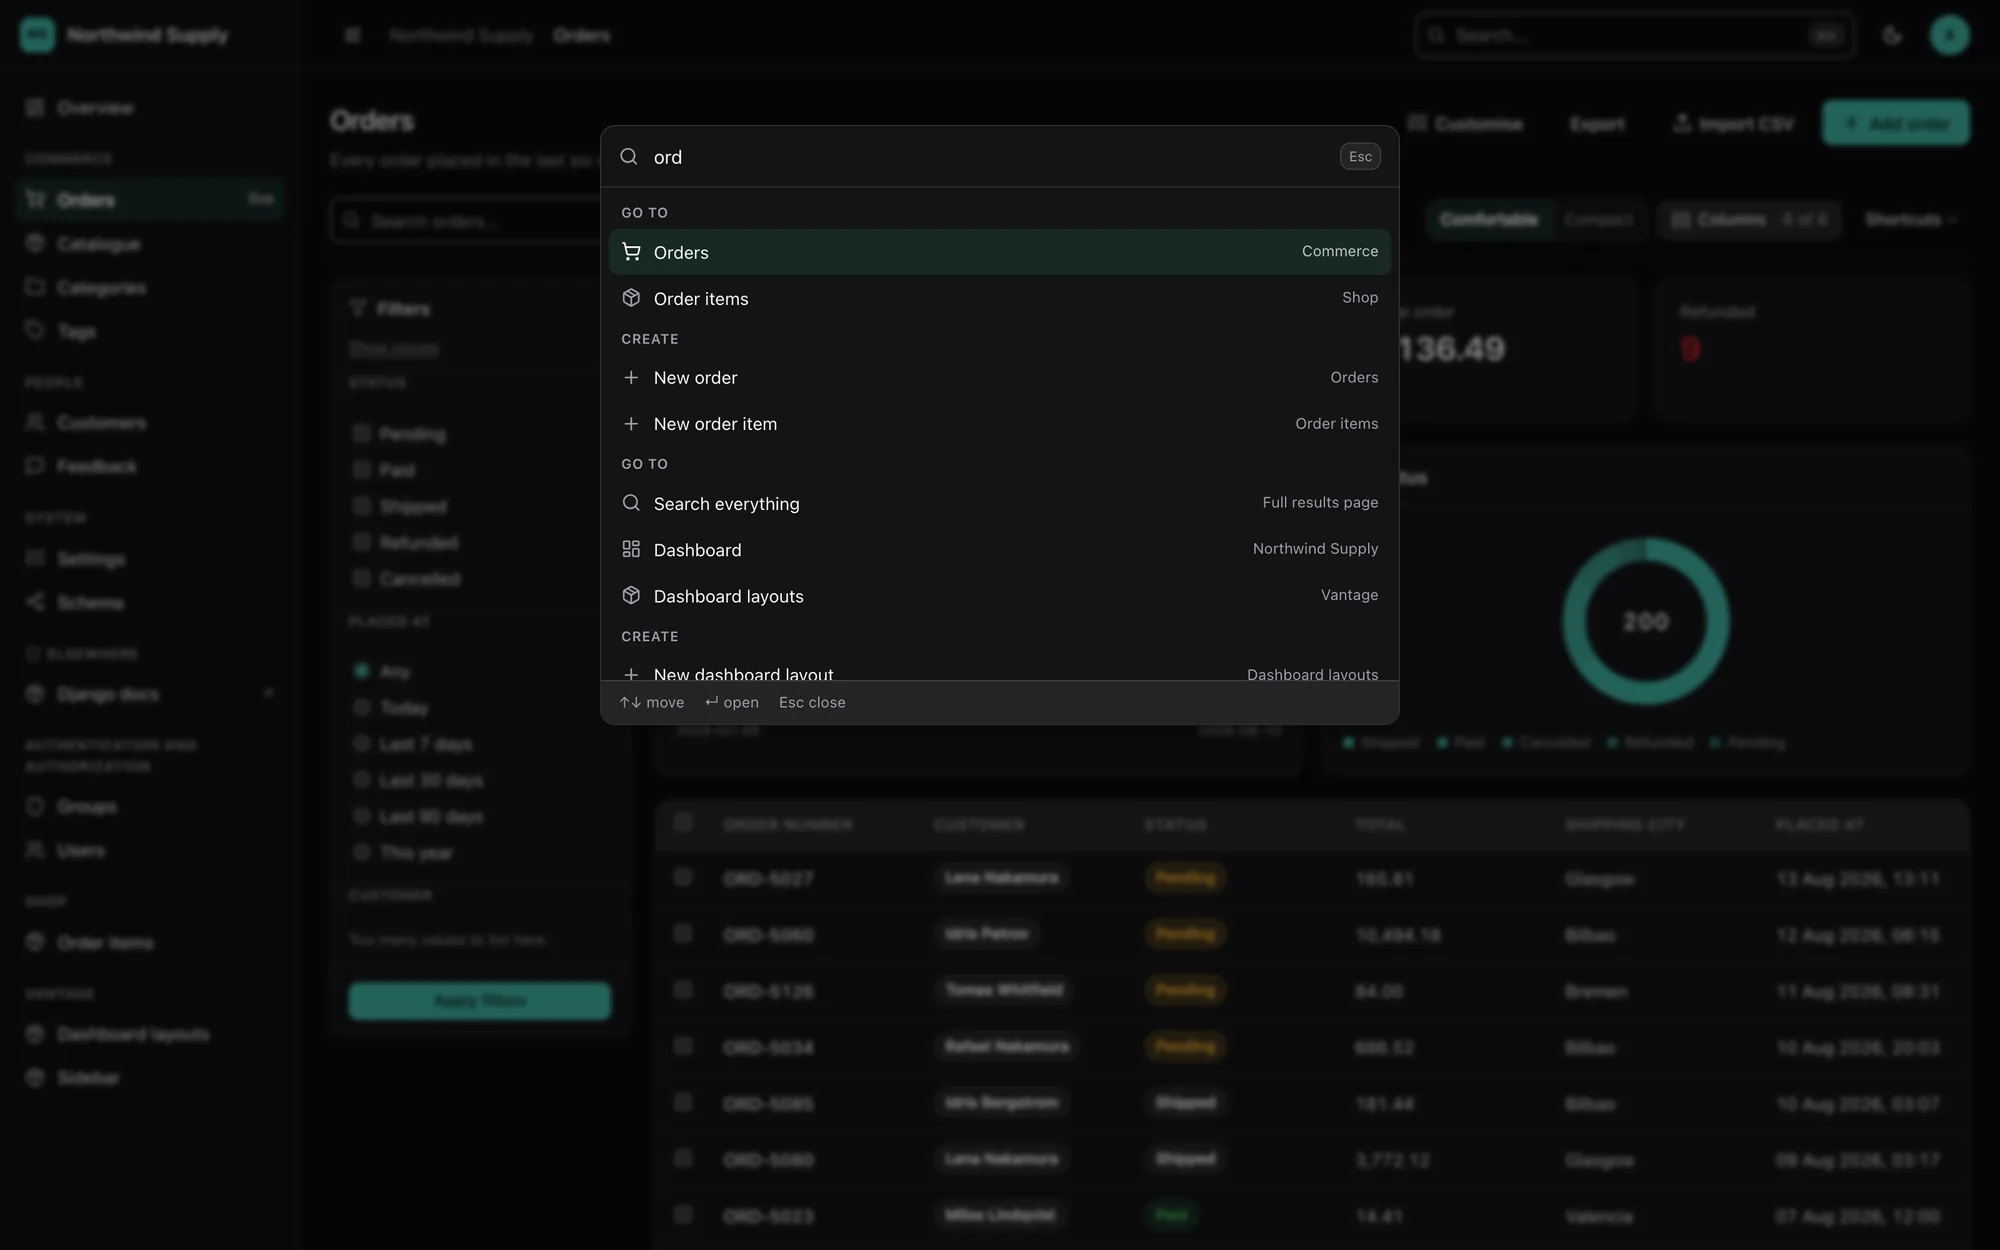
Task: Open the Search everything full results entry
Action: coord(999,503)
